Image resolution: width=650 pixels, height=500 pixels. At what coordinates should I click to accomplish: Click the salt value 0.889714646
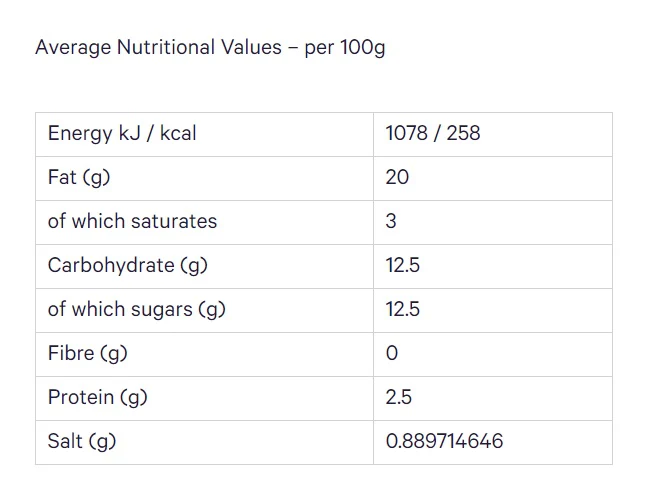pos(444,441)
